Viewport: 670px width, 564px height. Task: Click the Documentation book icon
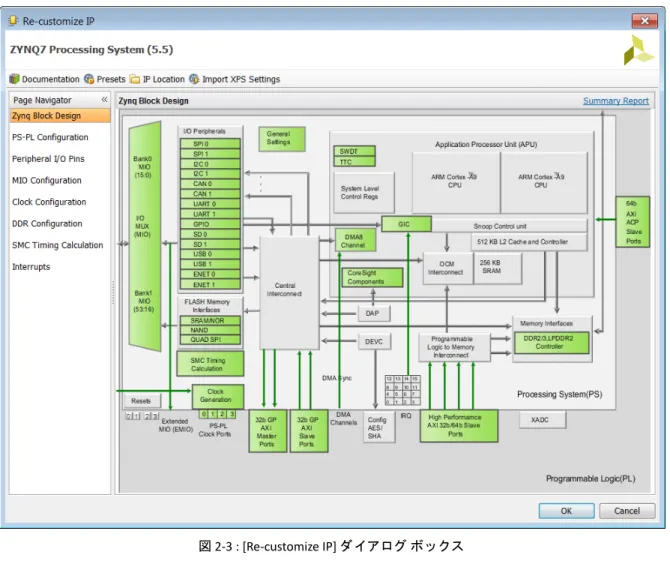(15, 79)
